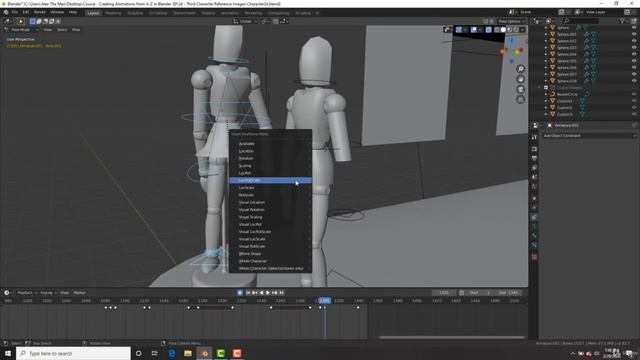Screen dimensions: 640x360
Task: Choose Location in Insert Keyframe Menu
Action: (x=270, y=151)
